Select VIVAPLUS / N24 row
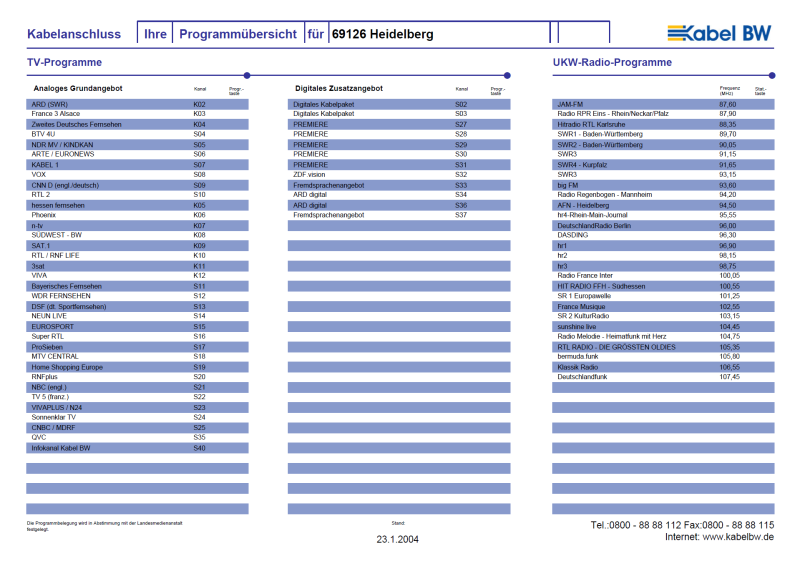 point(137,407)
